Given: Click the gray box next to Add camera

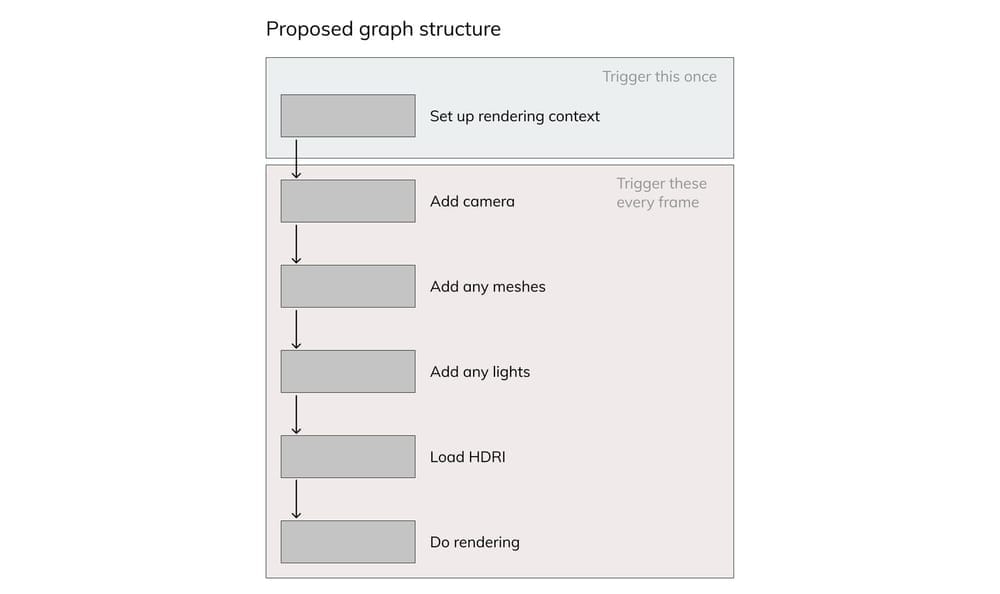Looking at the screenshot, I should [x=347, y=201].
